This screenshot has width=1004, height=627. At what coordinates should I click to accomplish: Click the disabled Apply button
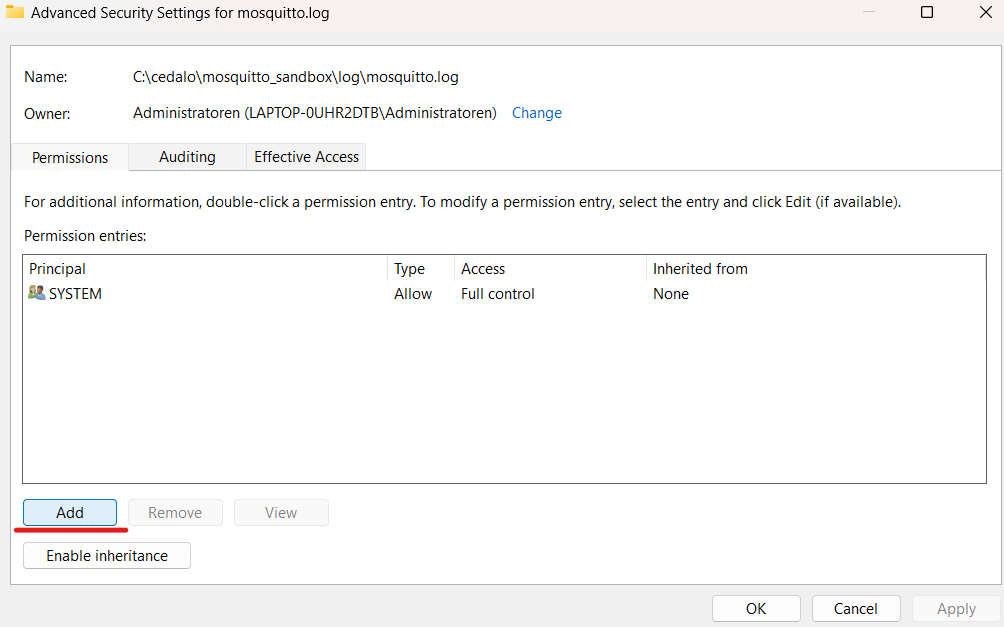955,608
